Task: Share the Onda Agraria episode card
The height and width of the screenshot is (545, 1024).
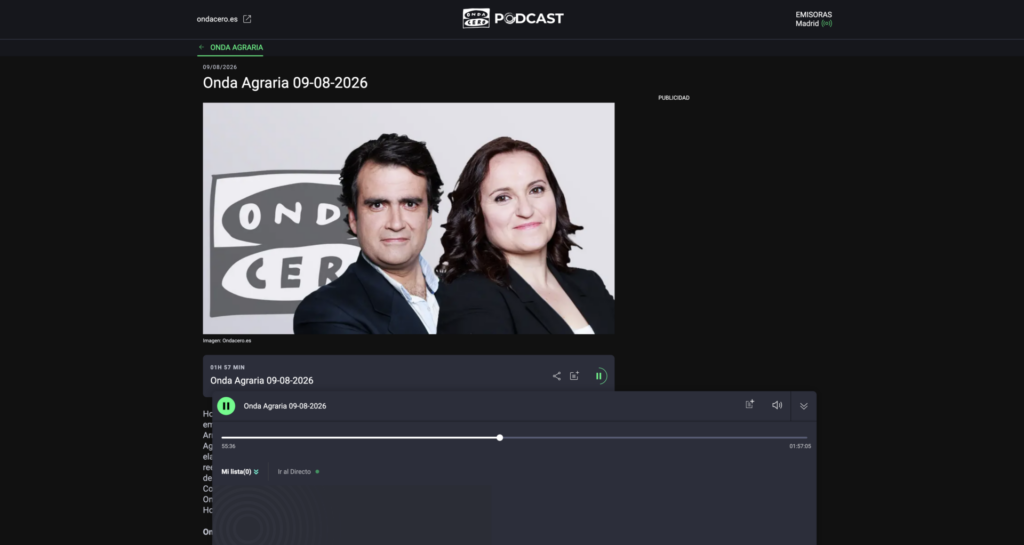Action: [x=556, y=376]
